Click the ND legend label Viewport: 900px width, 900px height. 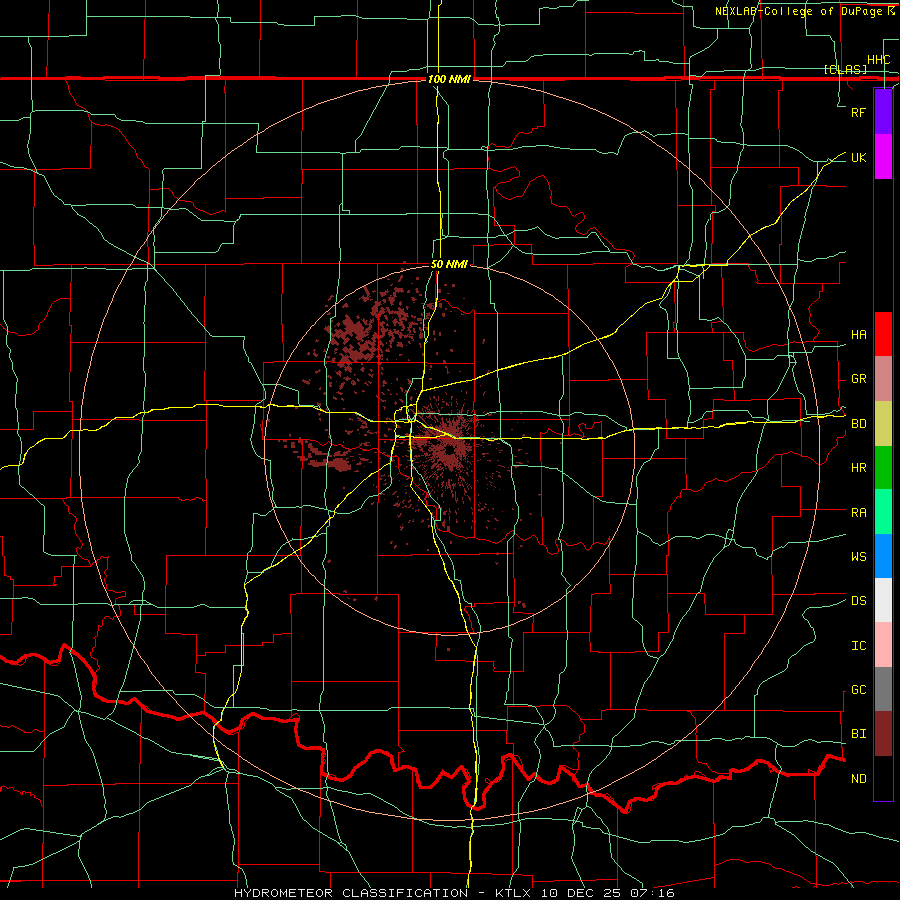858,779
